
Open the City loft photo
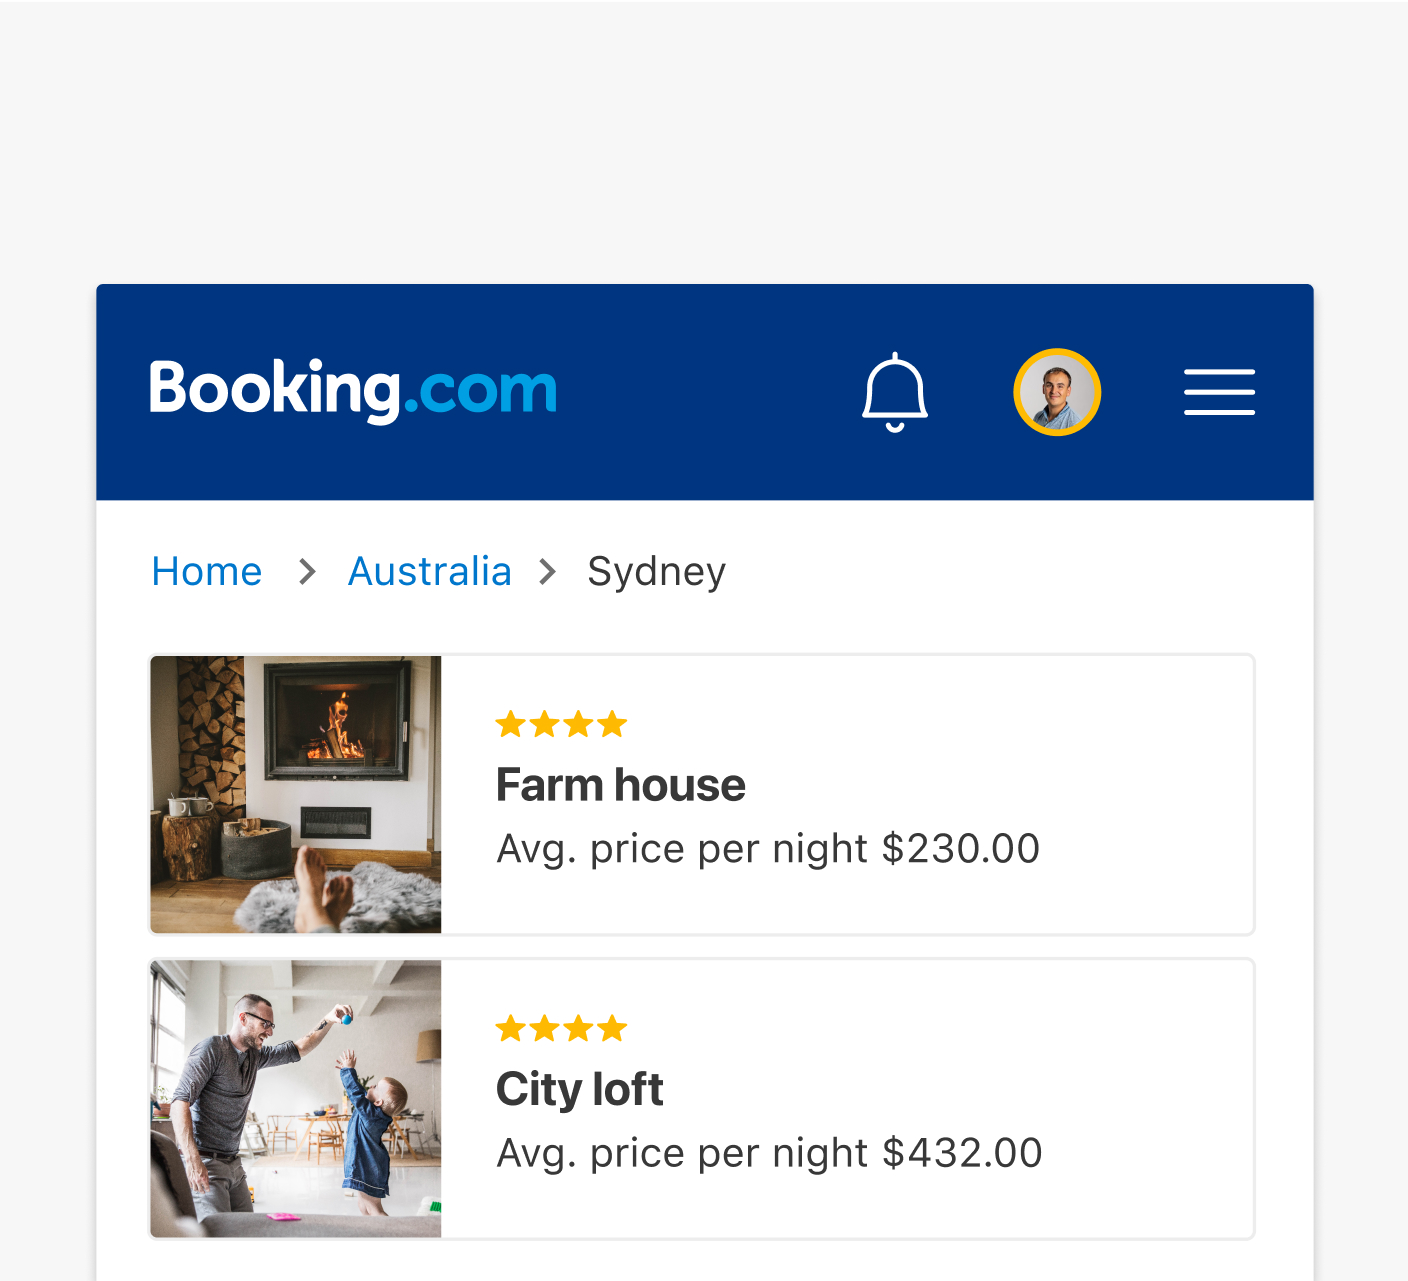click(296, 1099)
